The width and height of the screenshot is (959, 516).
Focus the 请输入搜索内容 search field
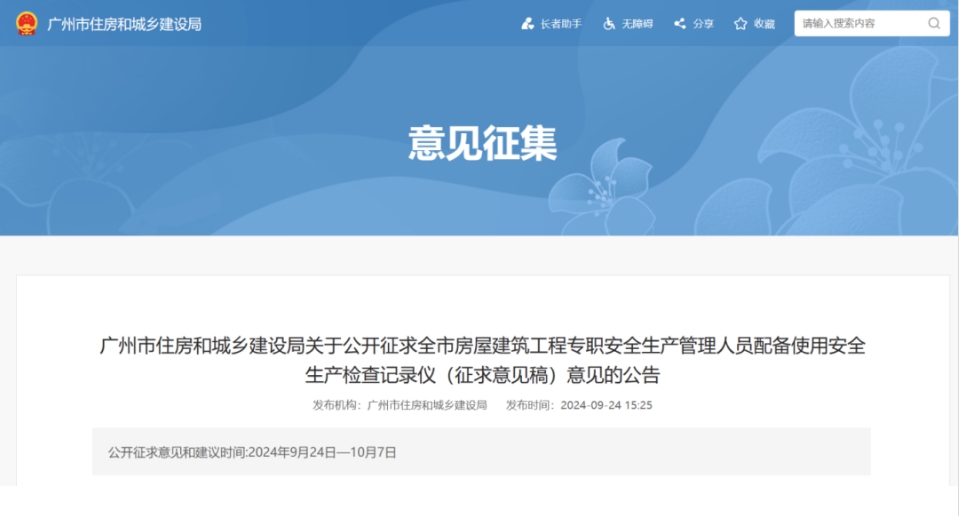click(860, 23)
